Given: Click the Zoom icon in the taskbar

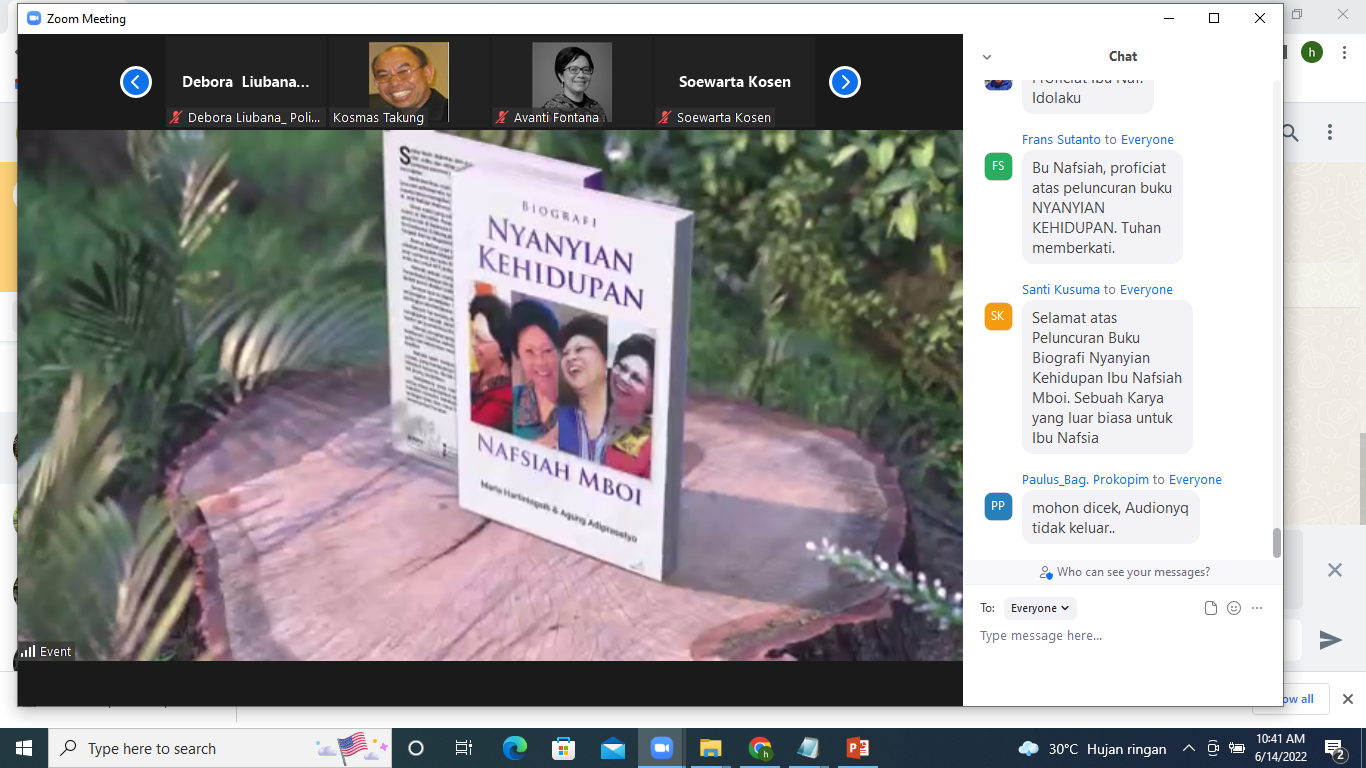Looking at the screenshot, I should tap(661, 748).
